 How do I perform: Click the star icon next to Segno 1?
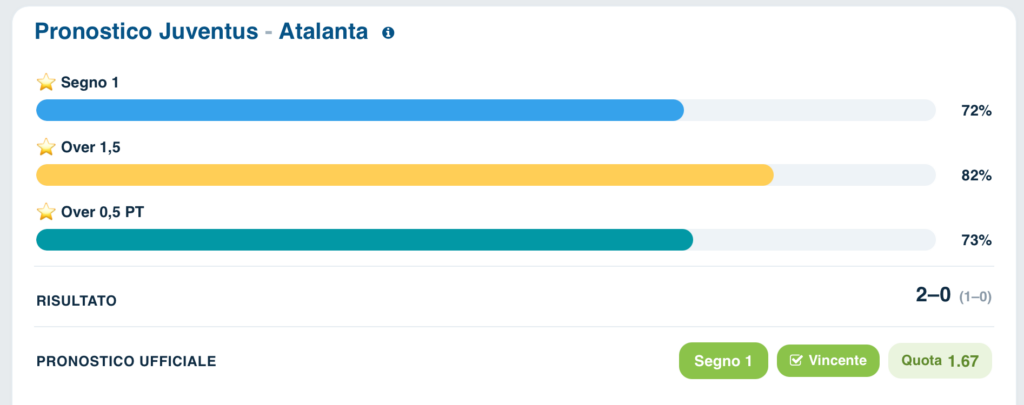pyautogui.click(x=46, y=83)
